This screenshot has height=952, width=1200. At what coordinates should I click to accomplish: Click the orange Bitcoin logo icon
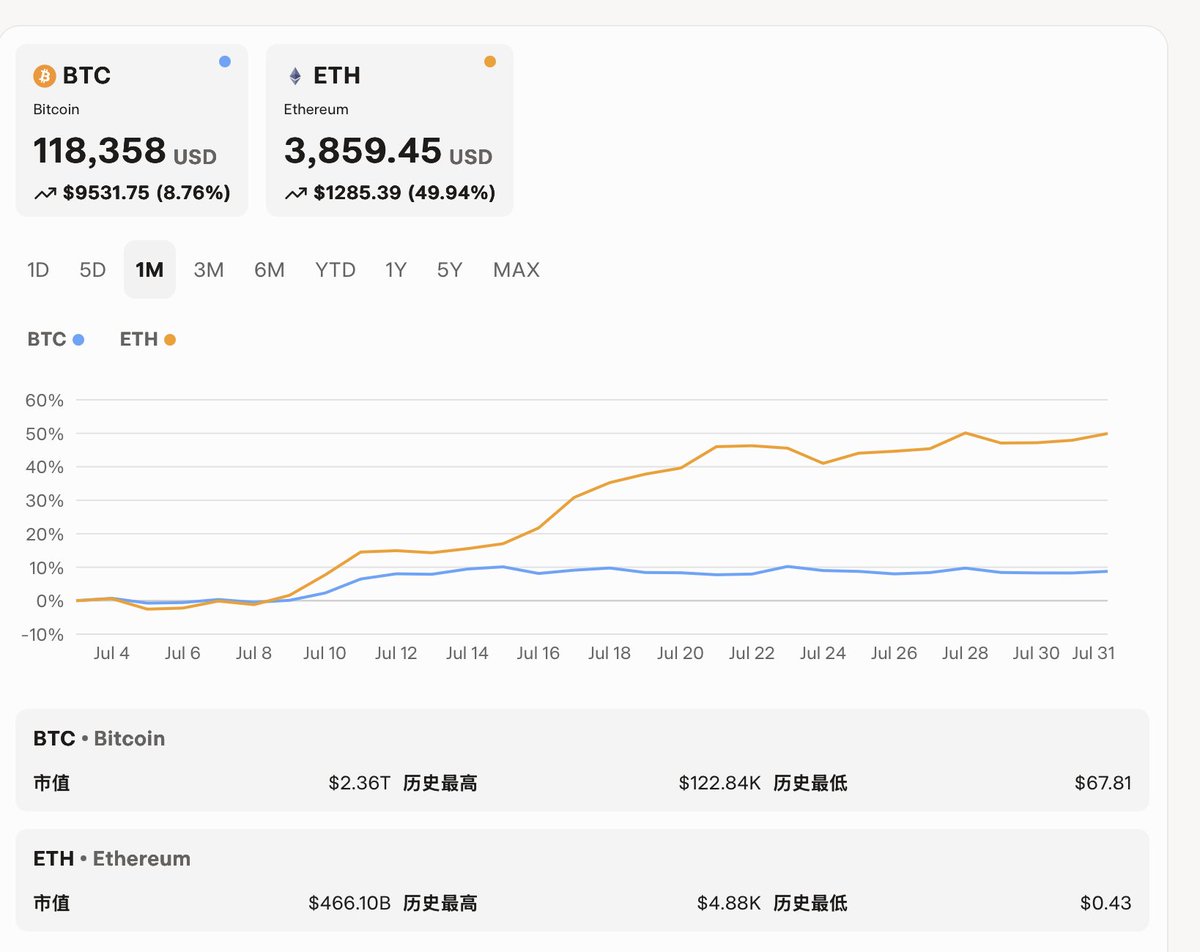click(44, 76)
